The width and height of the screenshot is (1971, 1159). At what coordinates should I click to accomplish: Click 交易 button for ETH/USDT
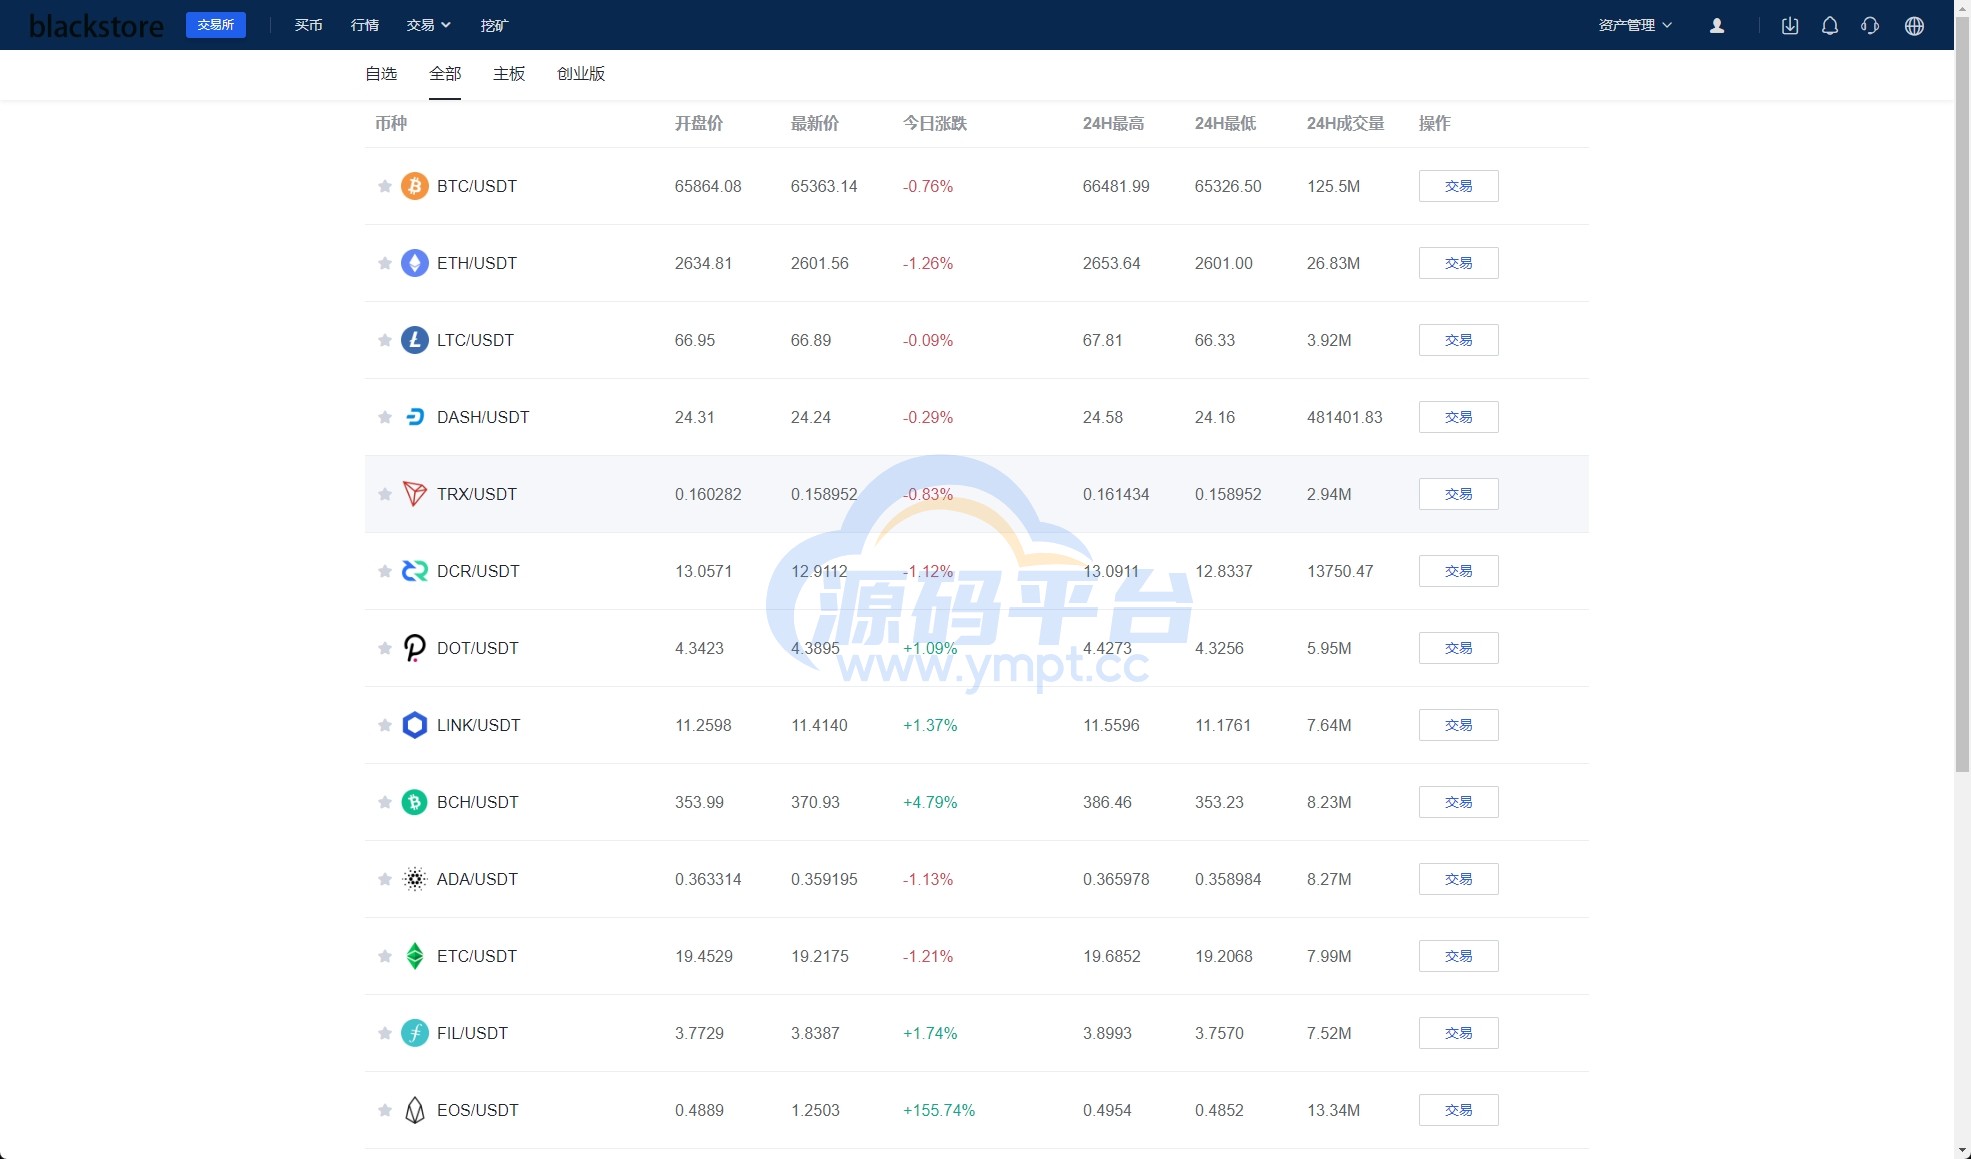[x=1458, y=263]
